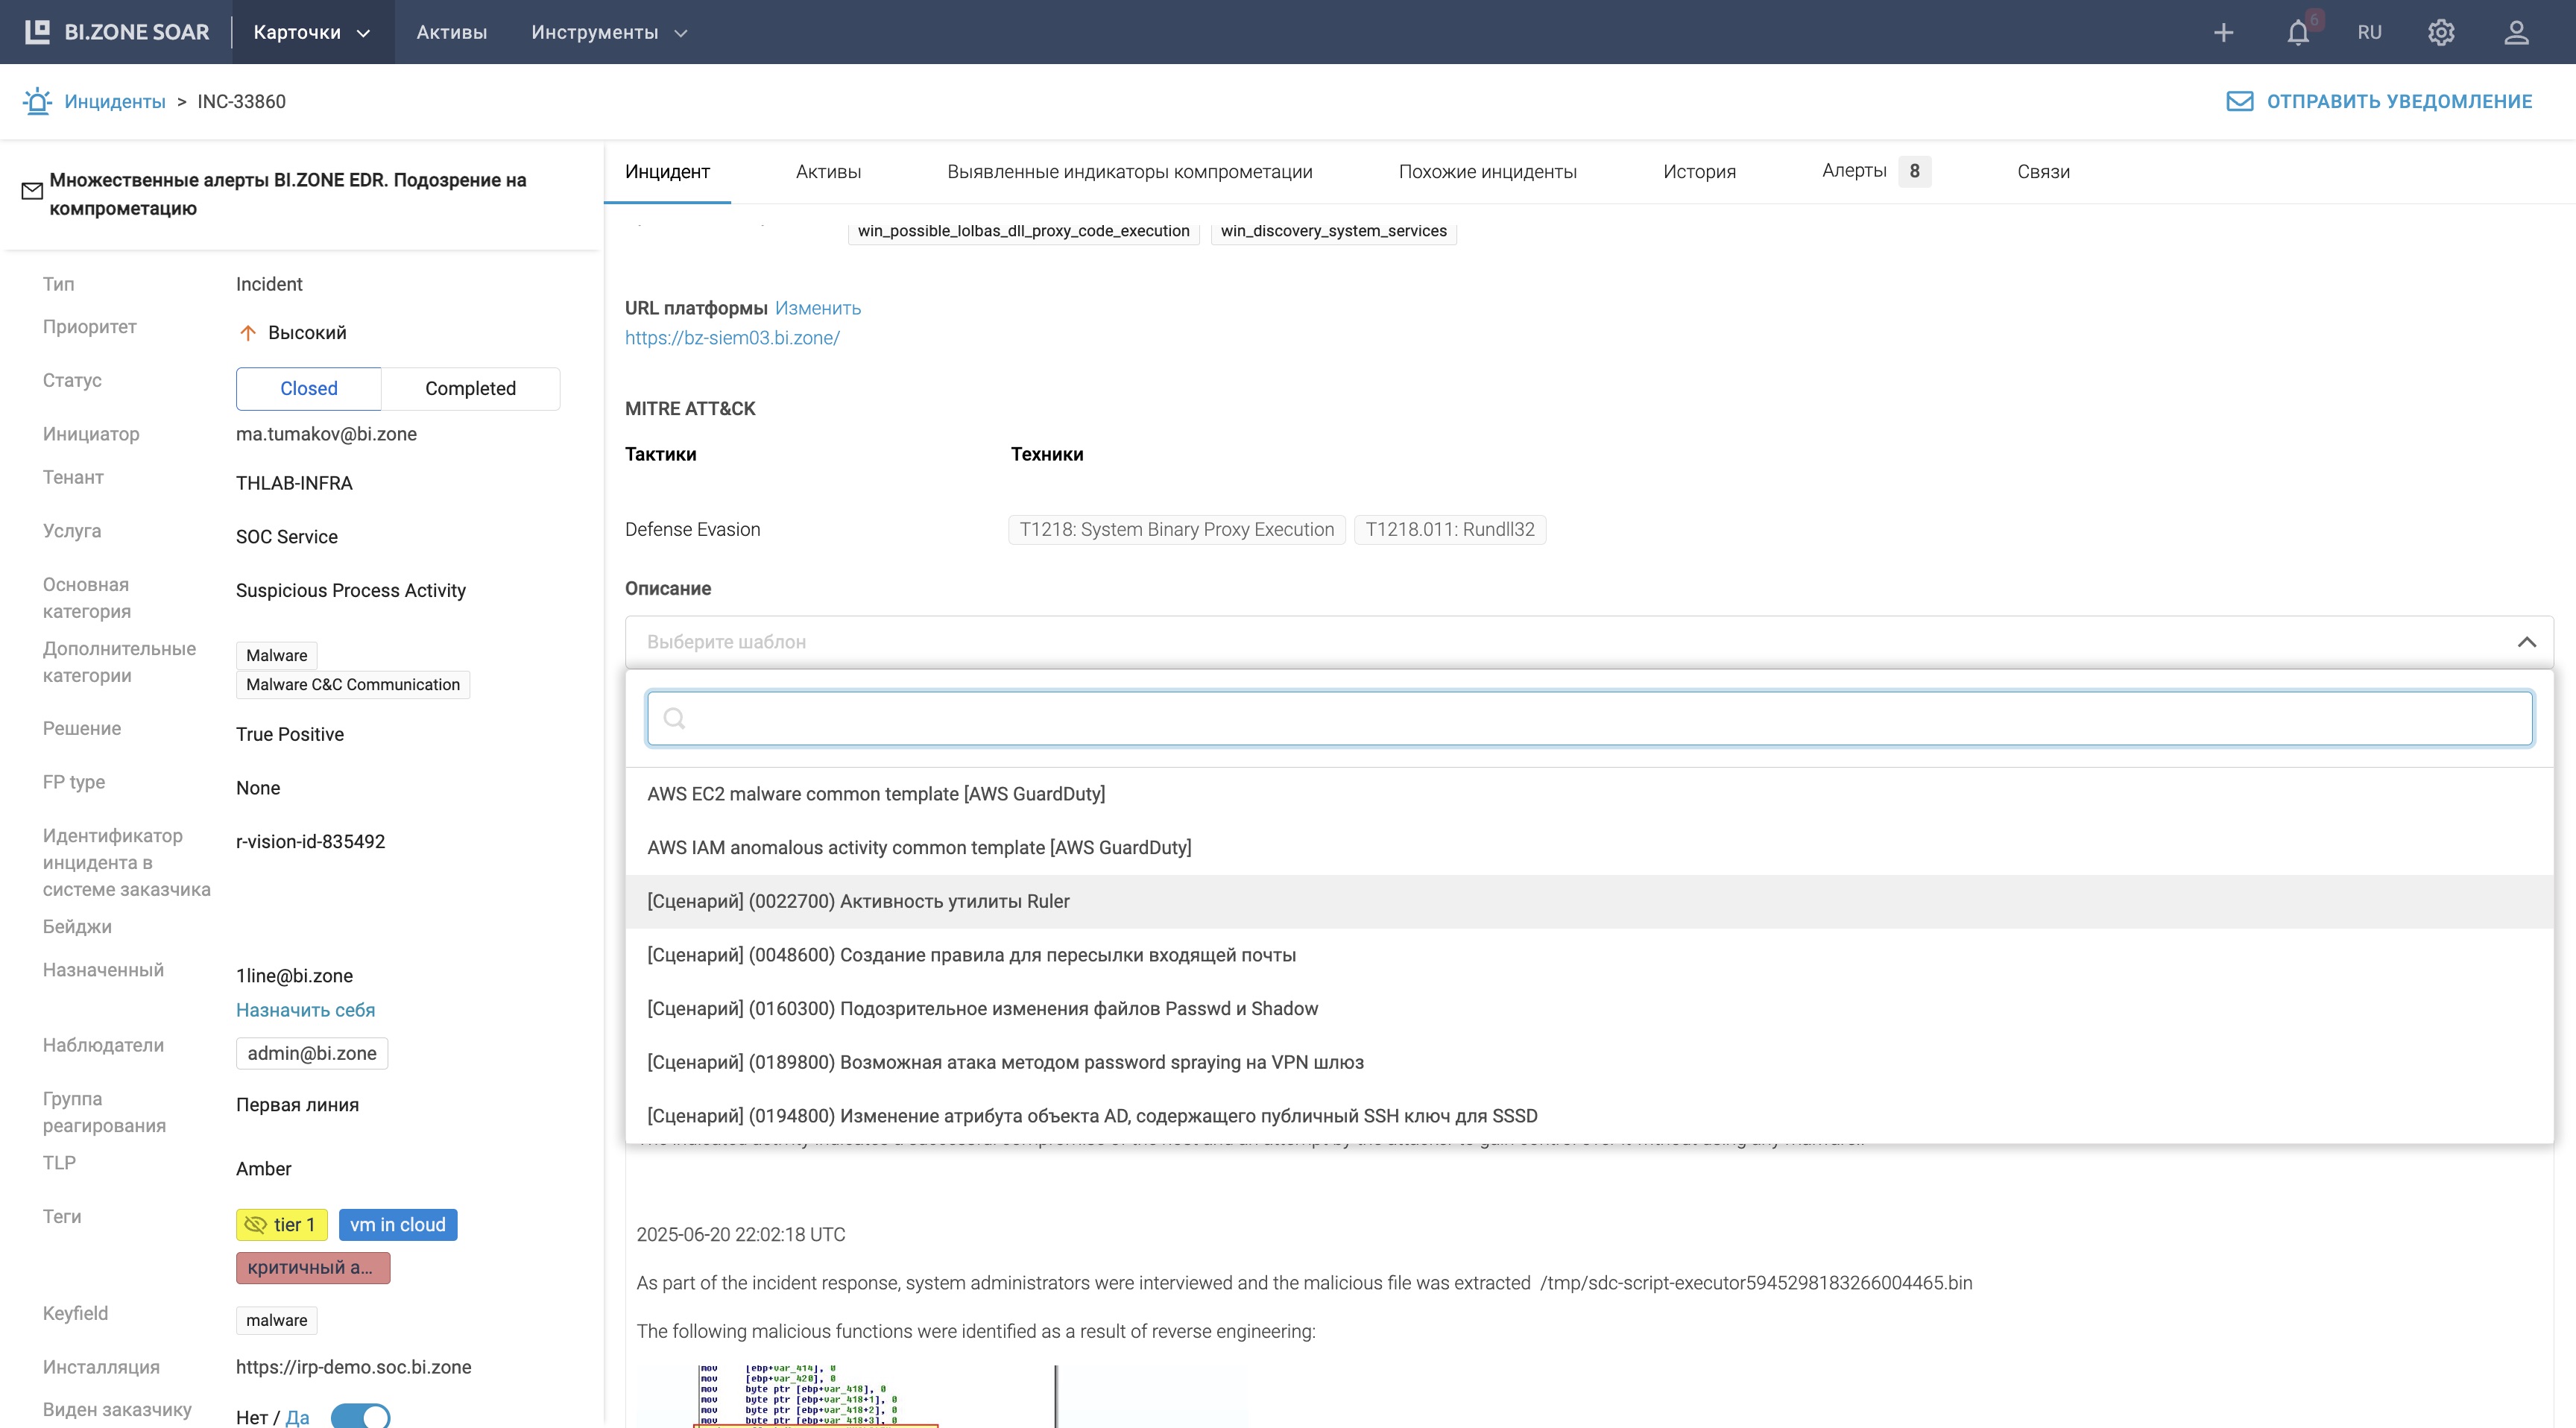Screen dimensions: 2576x1428
Task: Open the user profile icon
Action: pyautogui.click(x=2516, y=33)
